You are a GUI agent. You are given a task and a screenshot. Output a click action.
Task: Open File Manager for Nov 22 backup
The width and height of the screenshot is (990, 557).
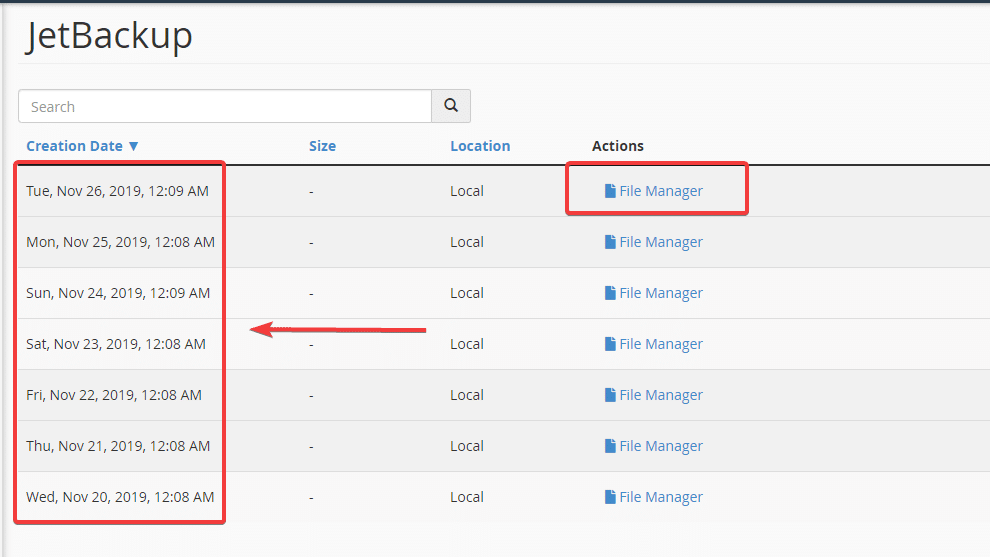click(653, 395)
